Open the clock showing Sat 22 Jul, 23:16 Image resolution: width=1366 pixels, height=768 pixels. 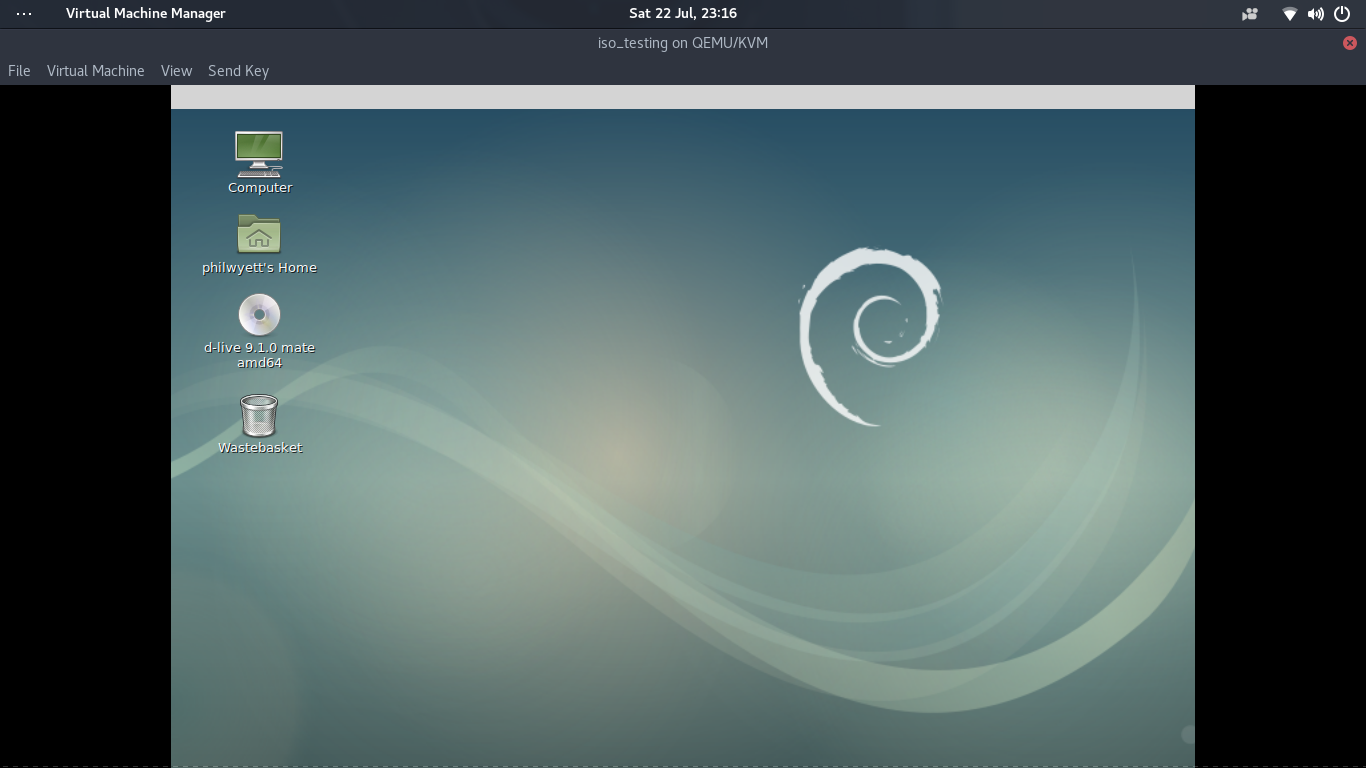click(683, 13)
